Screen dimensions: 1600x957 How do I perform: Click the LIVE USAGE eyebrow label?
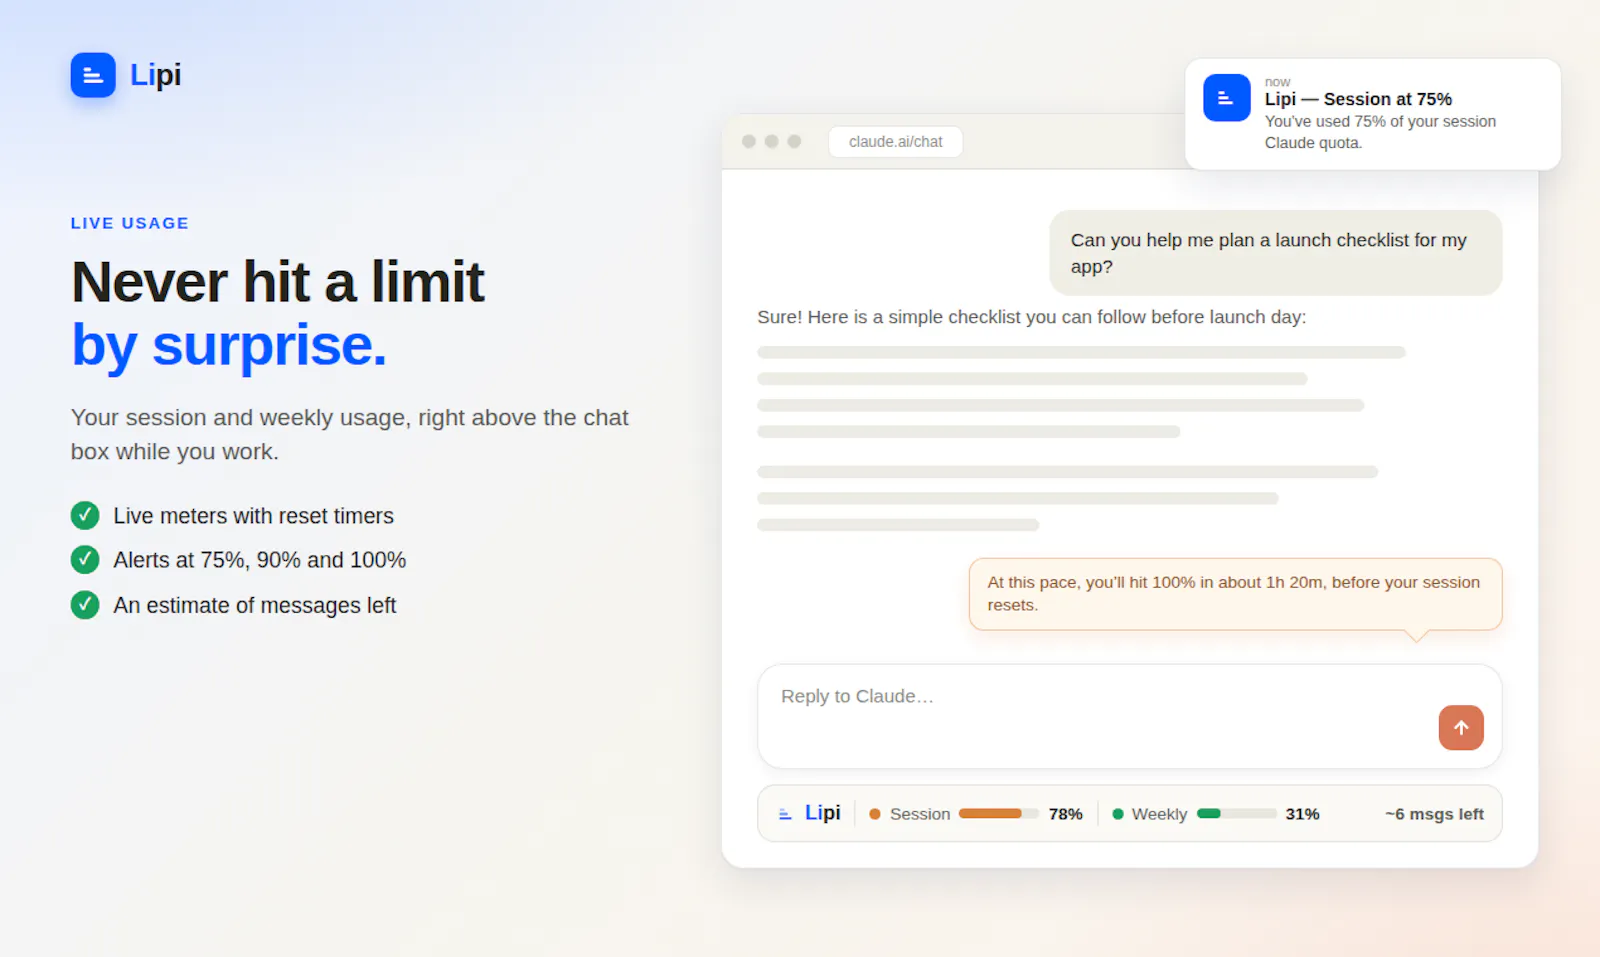click(x=130, y=223)
